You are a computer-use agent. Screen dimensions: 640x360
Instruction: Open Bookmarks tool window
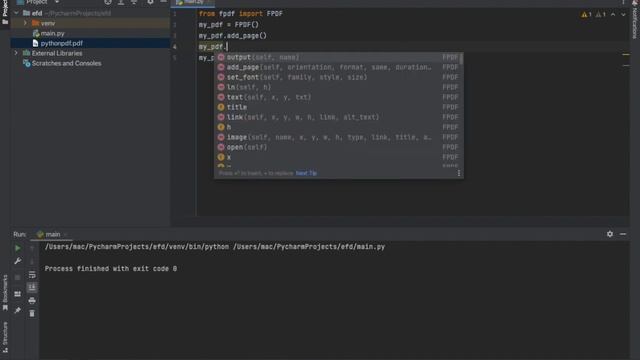(5, 292)
